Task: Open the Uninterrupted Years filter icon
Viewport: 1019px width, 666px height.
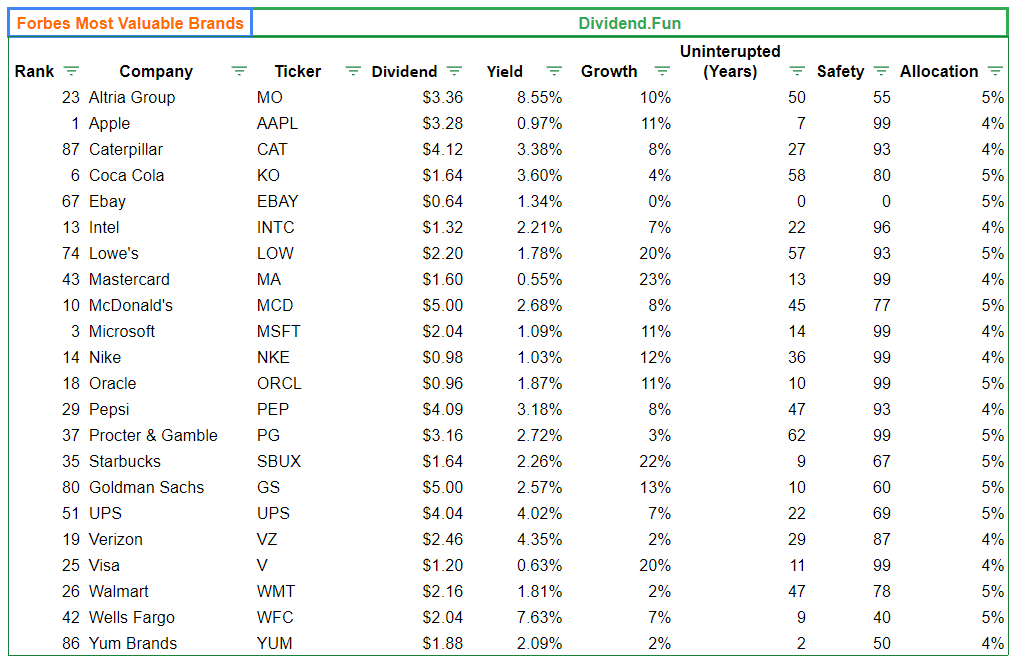Action: 797,71
